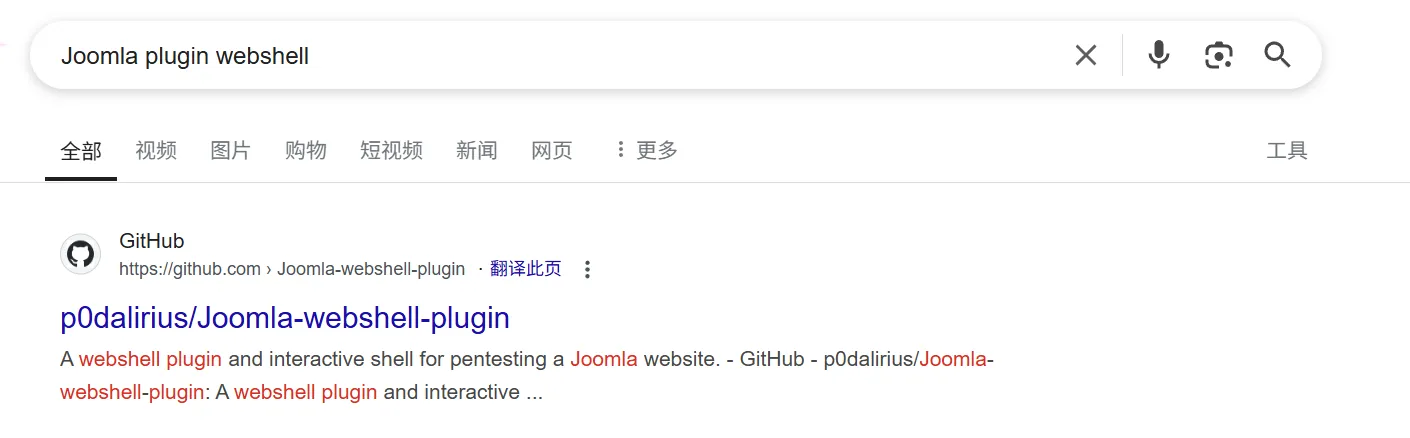
Task: Submit search with the magnifying glass icon
Action: point(1277,55)
